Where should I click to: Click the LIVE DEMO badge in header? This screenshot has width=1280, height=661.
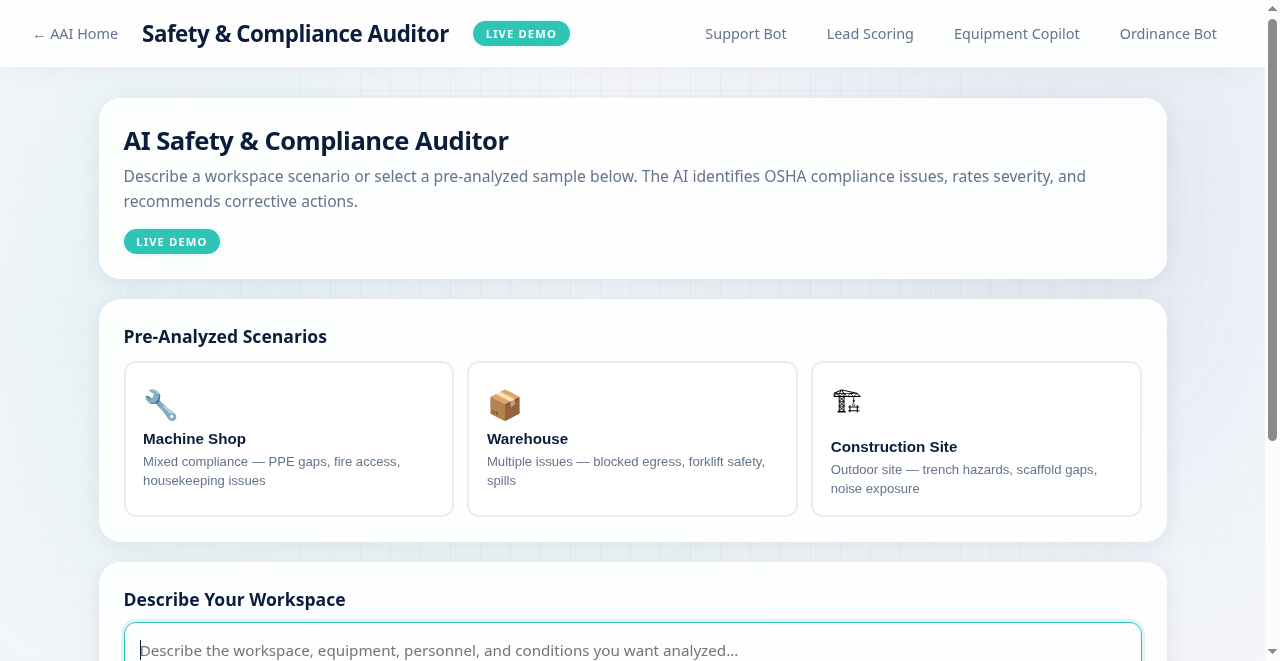point(521,34)
